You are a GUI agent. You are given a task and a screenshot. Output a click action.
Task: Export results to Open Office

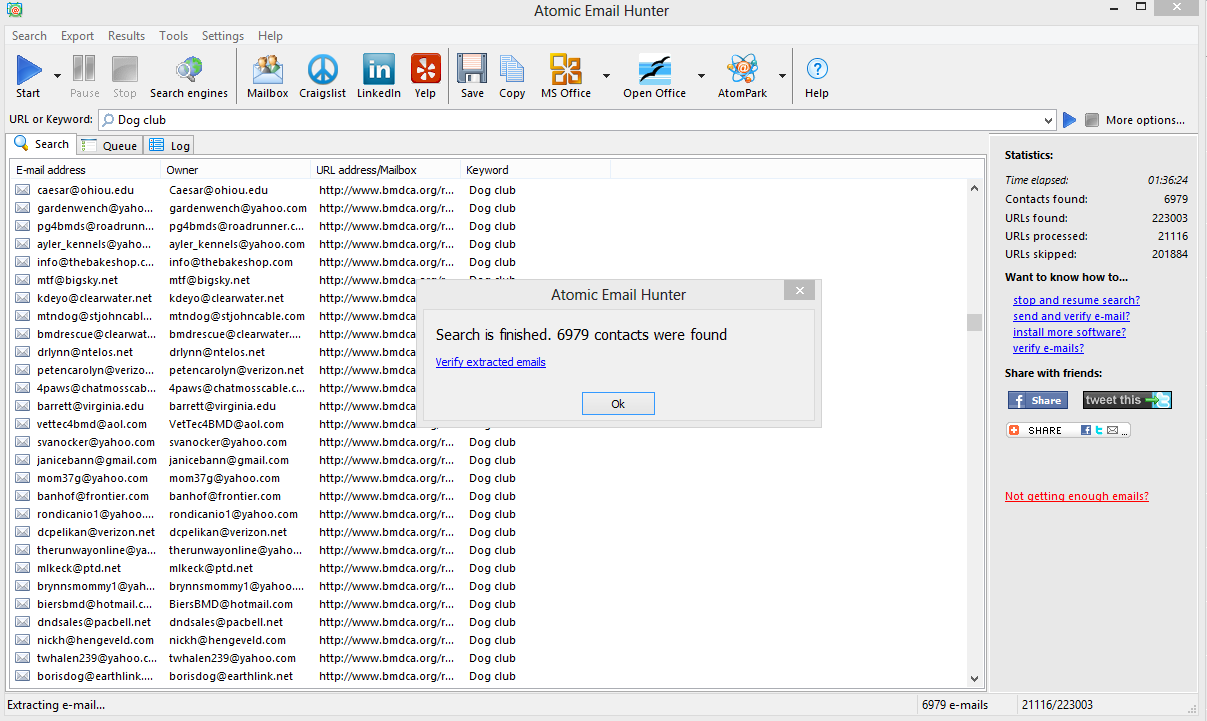(654, 76)
